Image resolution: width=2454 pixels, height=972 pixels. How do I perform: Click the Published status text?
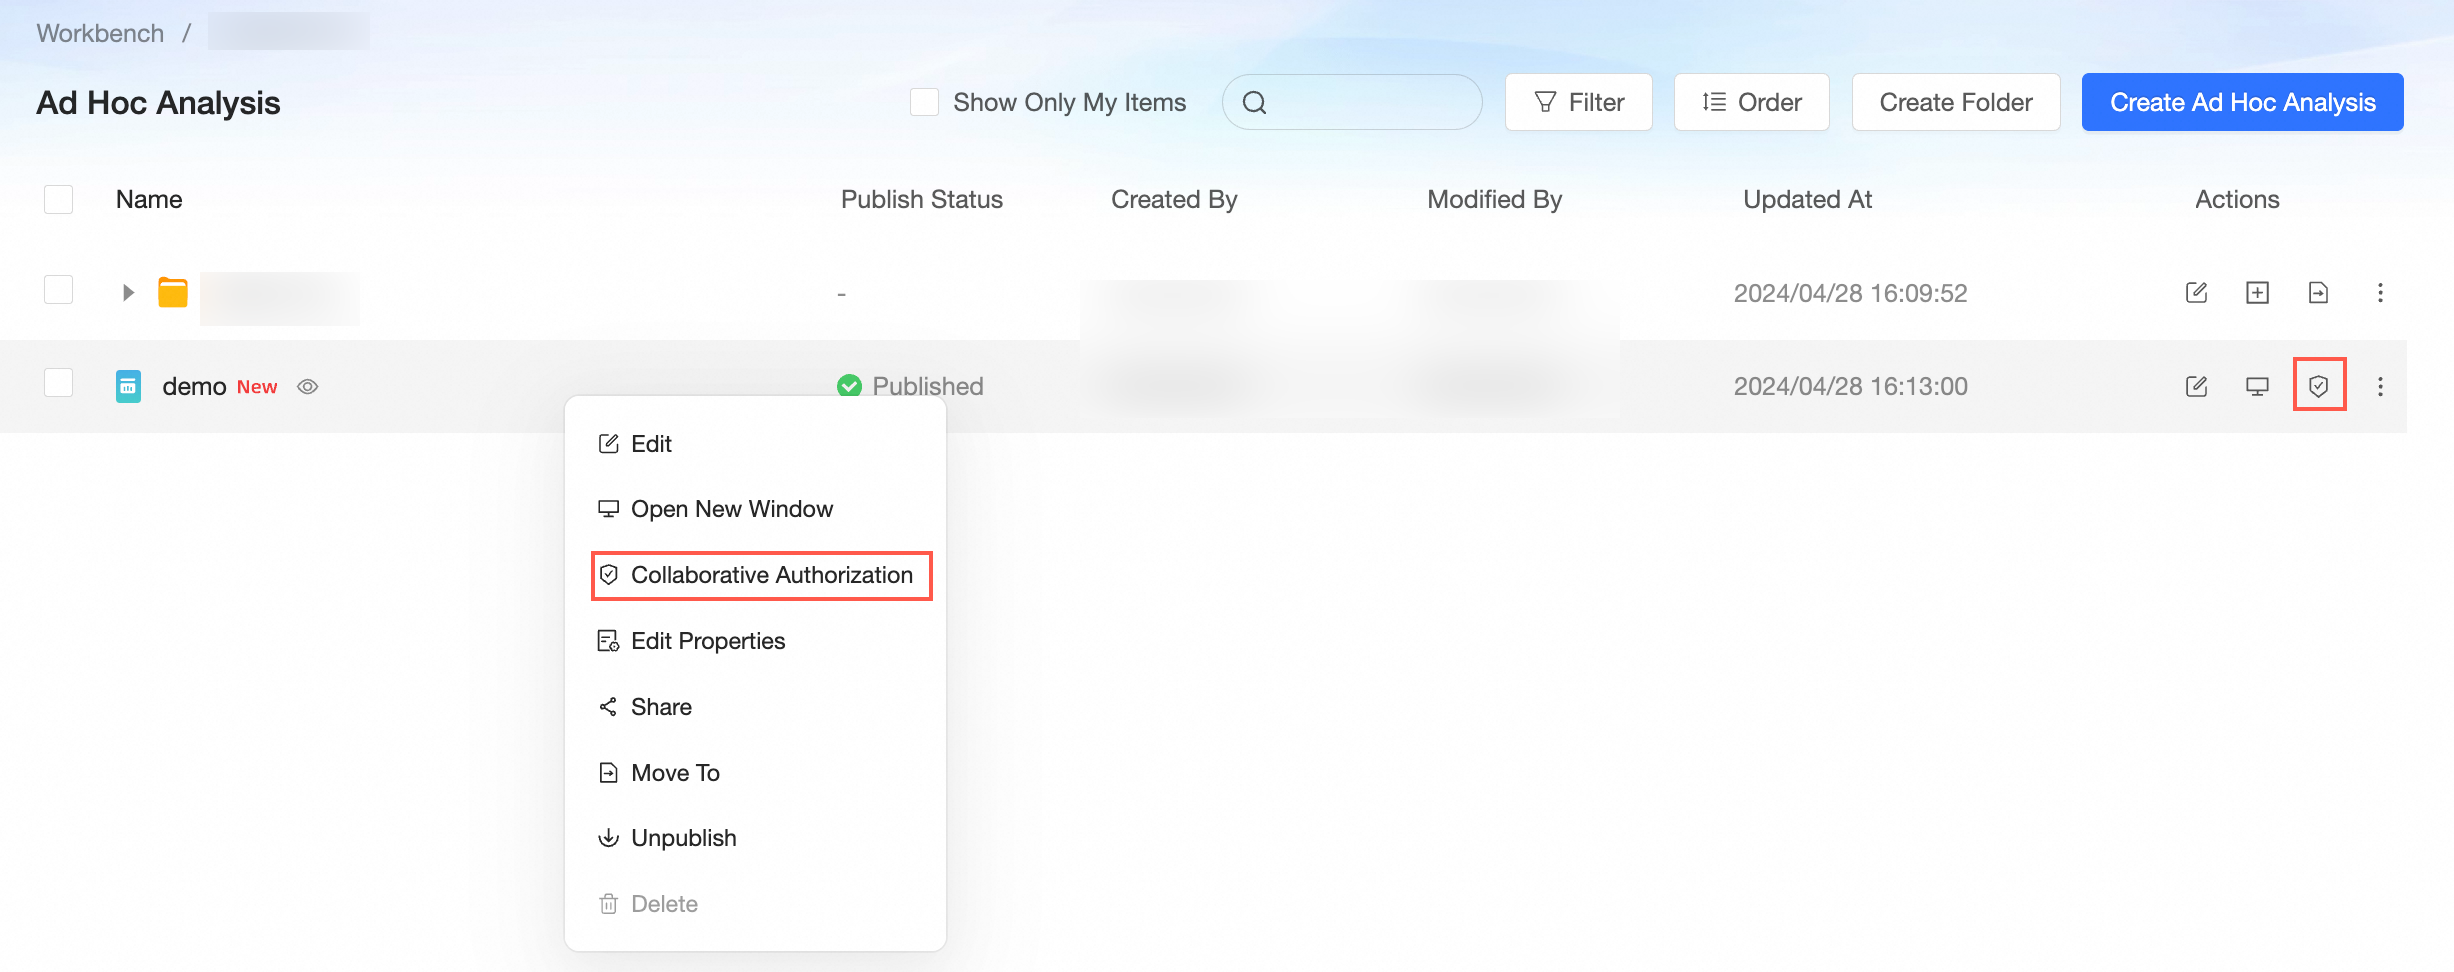pos(928,386)
